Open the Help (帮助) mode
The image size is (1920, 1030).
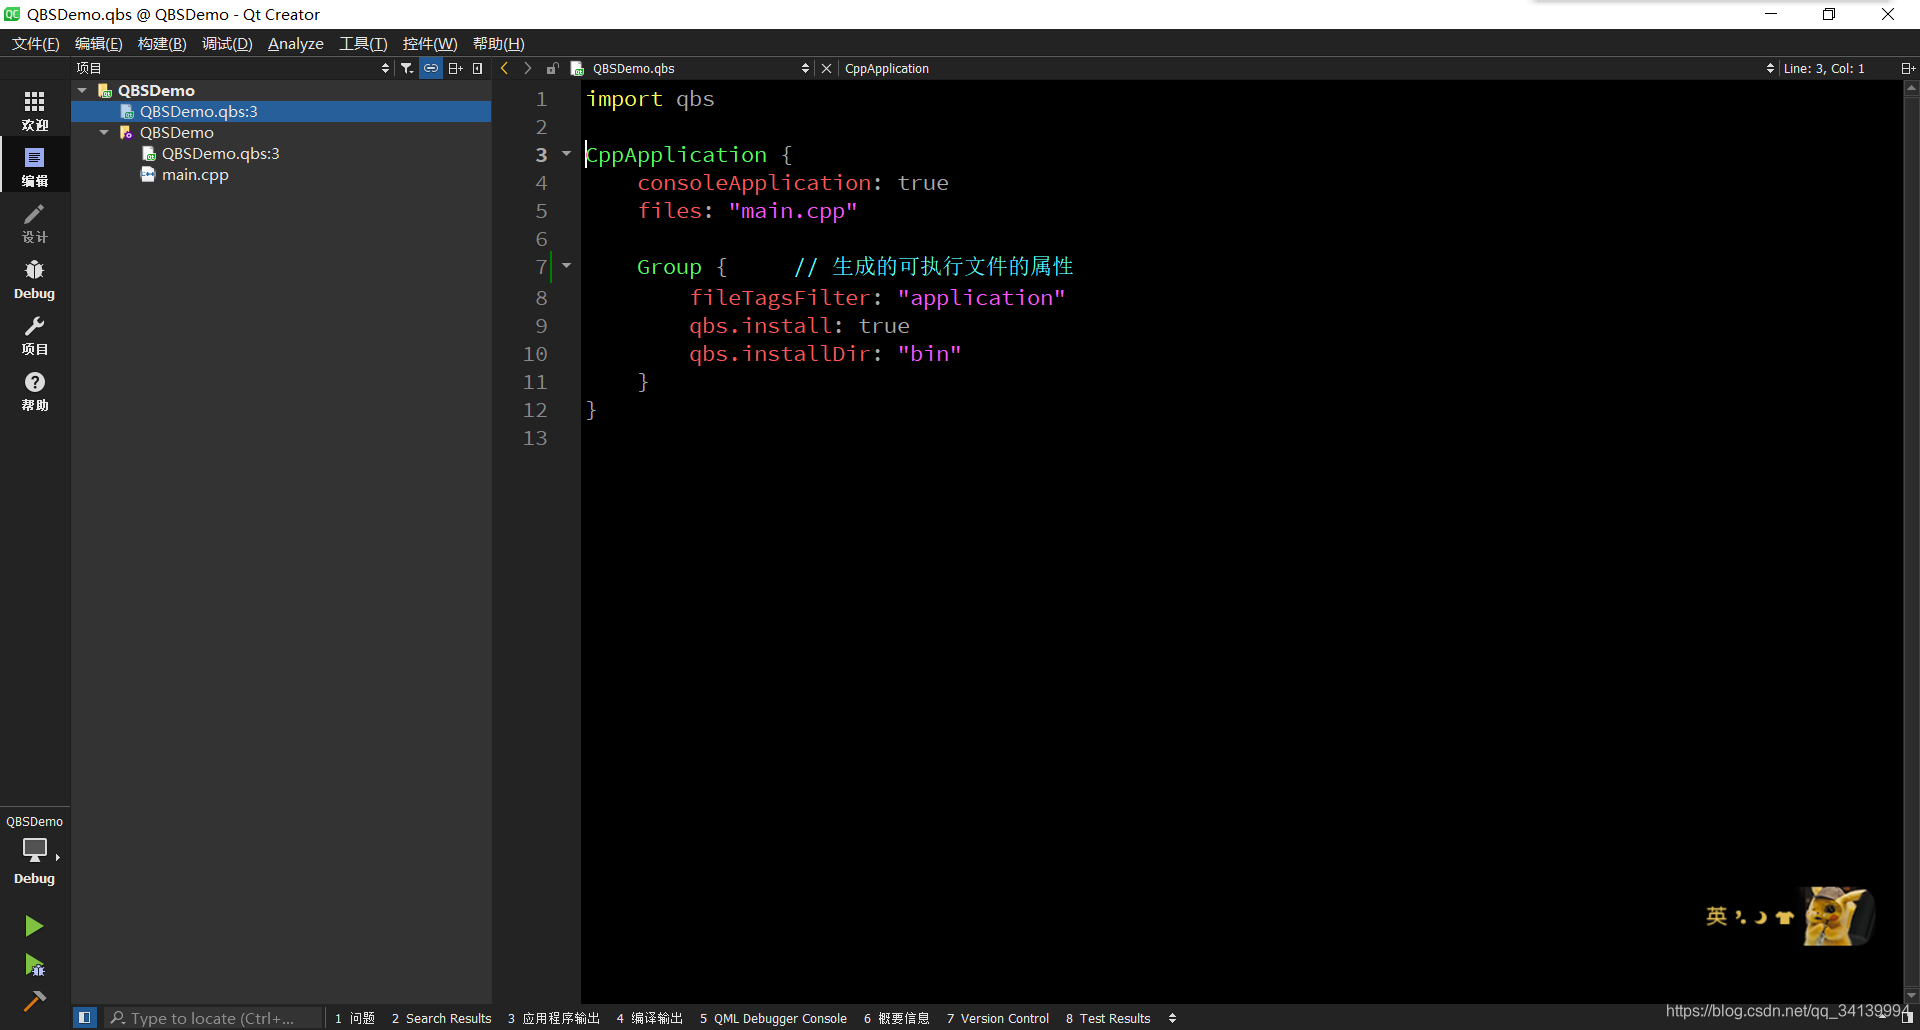click(35, 391)
